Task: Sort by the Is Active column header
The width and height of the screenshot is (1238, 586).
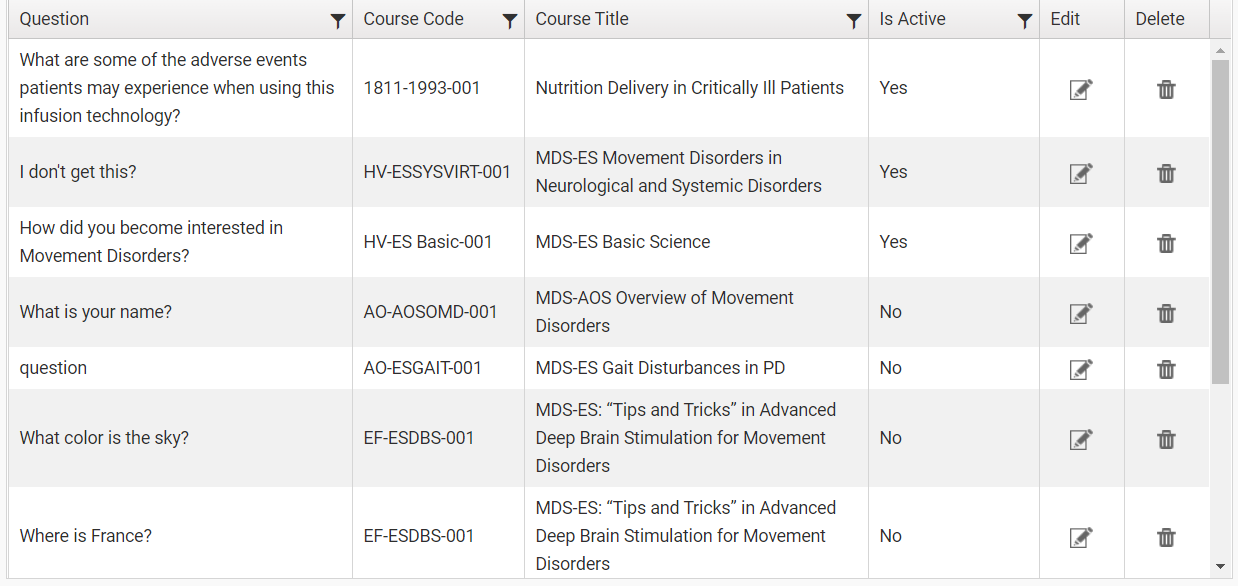Action: [x=912, y=19]
